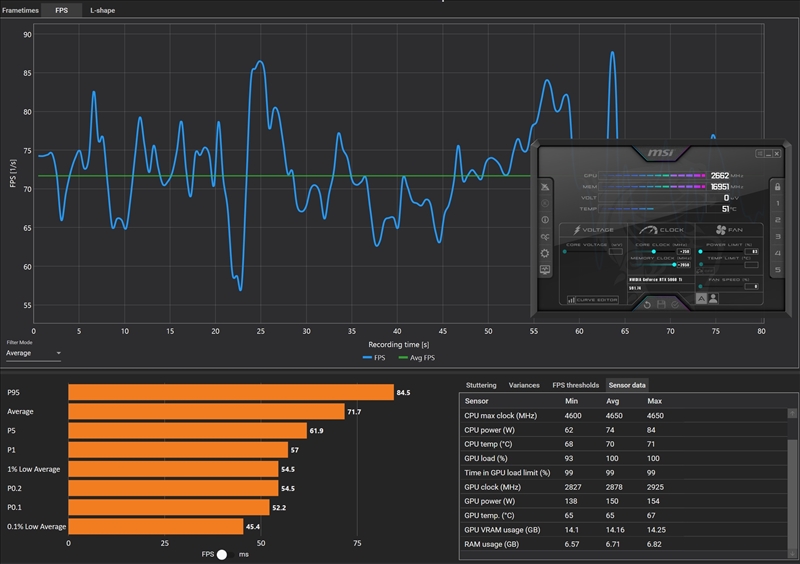800x564 pixels.
Task: Click the Afterburner information icon
Action: click(545, 219)
